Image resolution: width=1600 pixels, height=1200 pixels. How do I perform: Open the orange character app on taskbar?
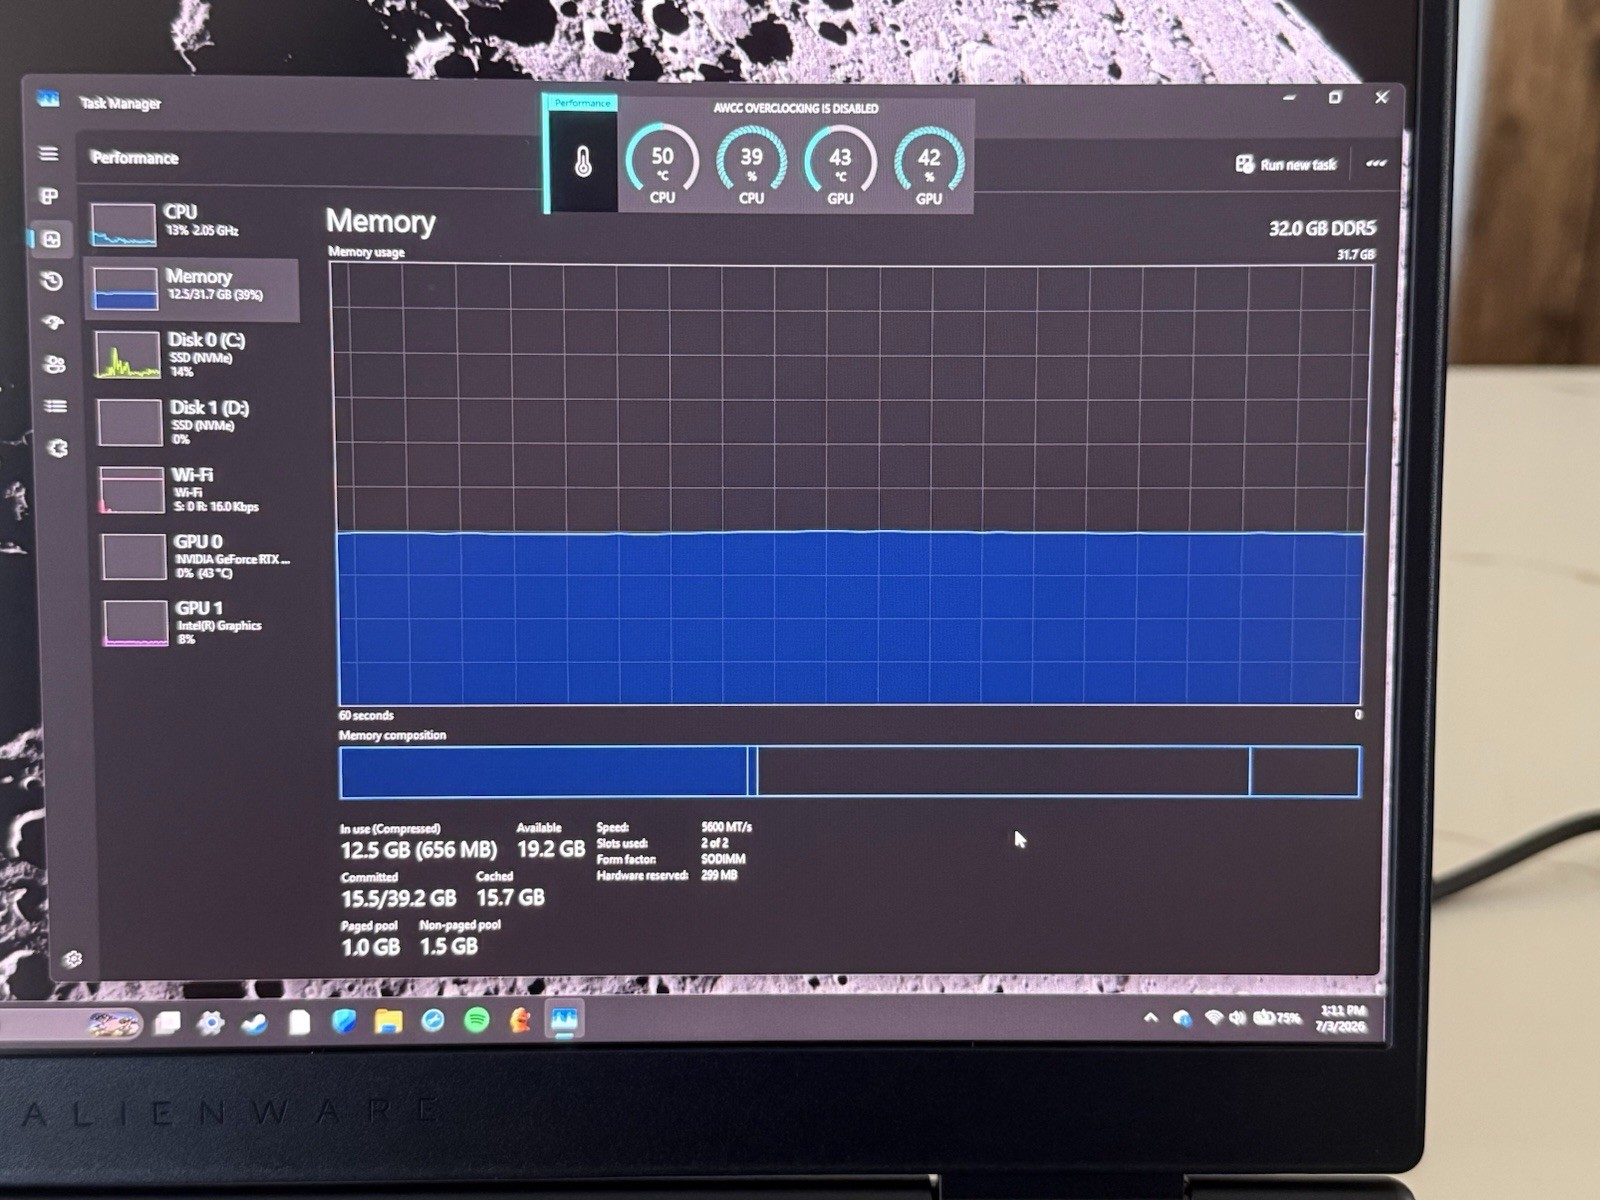pos(520,1020)
